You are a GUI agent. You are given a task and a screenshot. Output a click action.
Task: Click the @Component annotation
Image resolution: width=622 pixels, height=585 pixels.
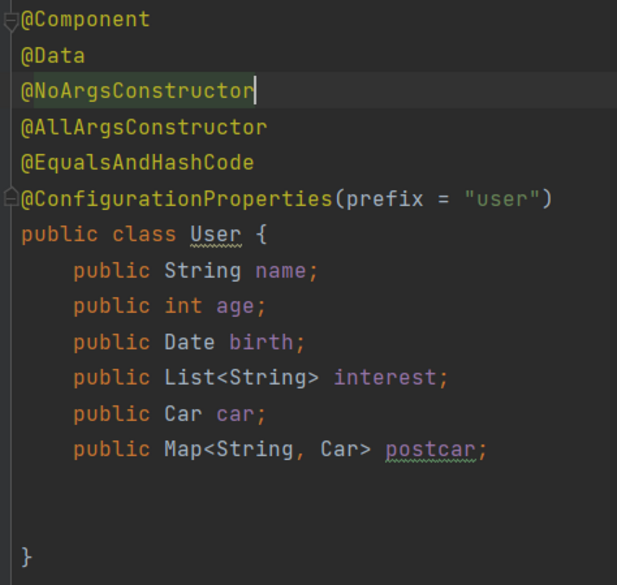click(85, 19)
